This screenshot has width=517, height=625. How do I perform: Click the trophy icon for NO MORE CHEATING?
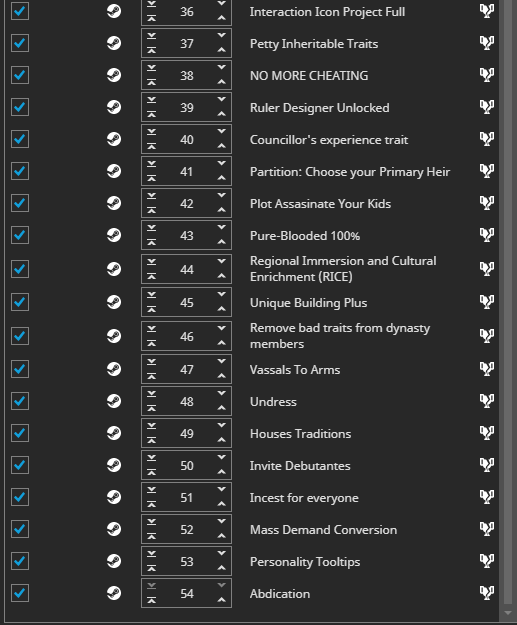pos(487,75)
